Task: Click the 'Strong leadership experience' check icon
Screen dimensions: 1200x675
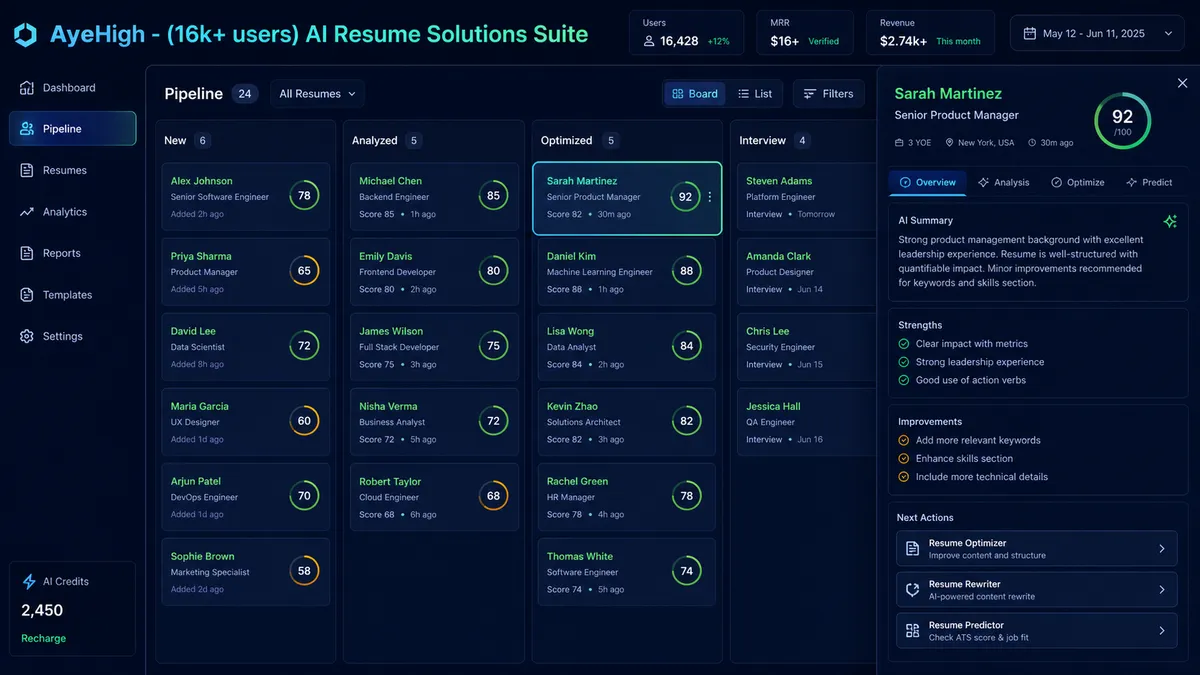Action: (x=904, y=362)
